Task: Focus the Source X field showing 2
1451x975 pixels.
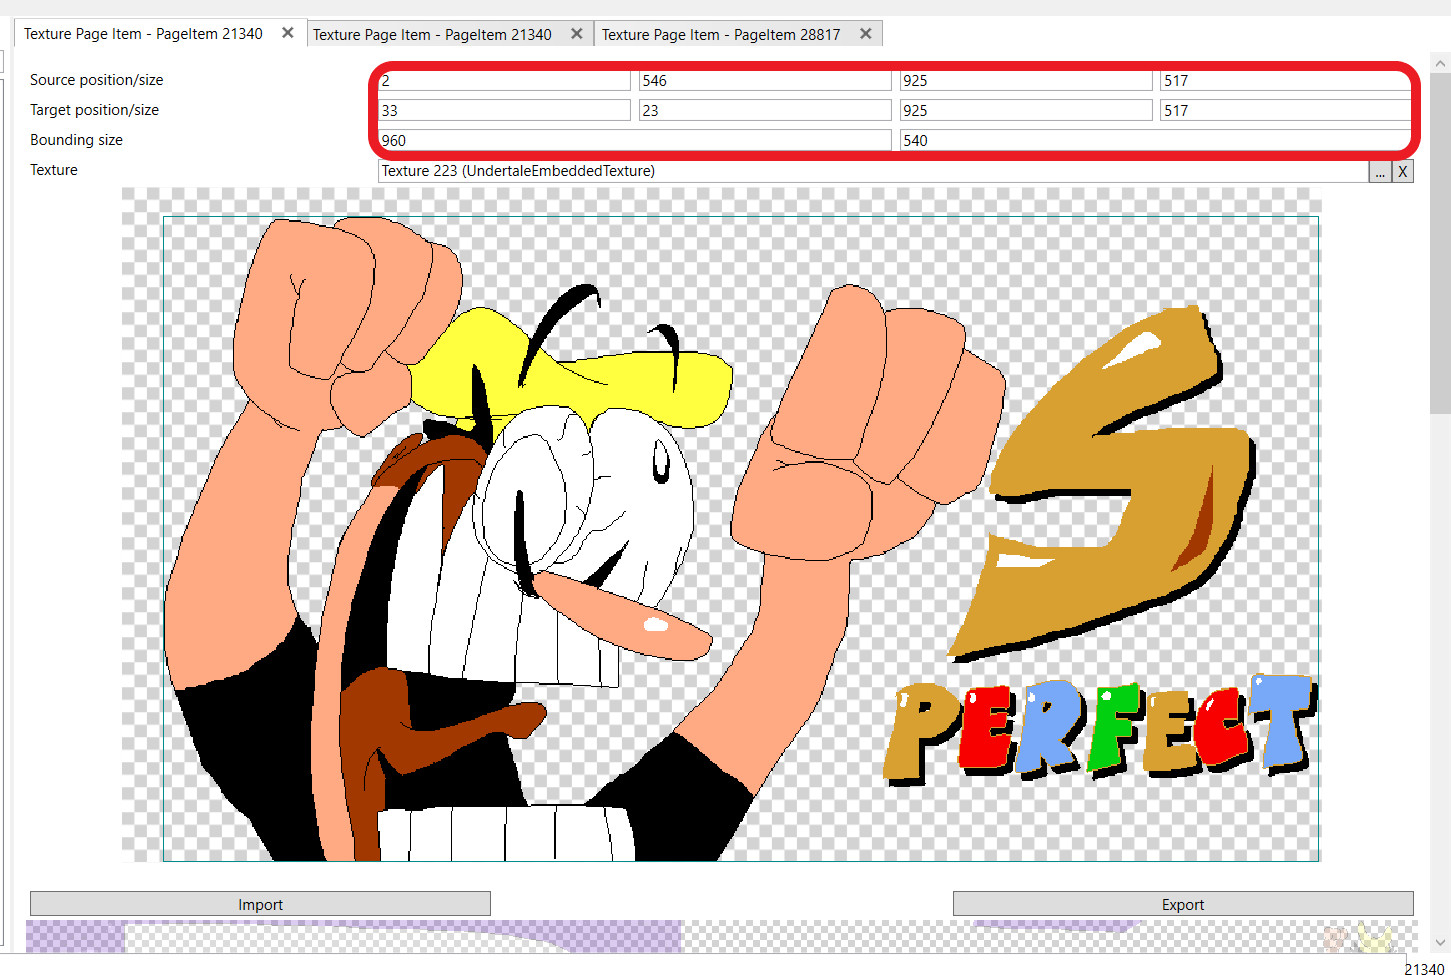Action: [504, 81]
